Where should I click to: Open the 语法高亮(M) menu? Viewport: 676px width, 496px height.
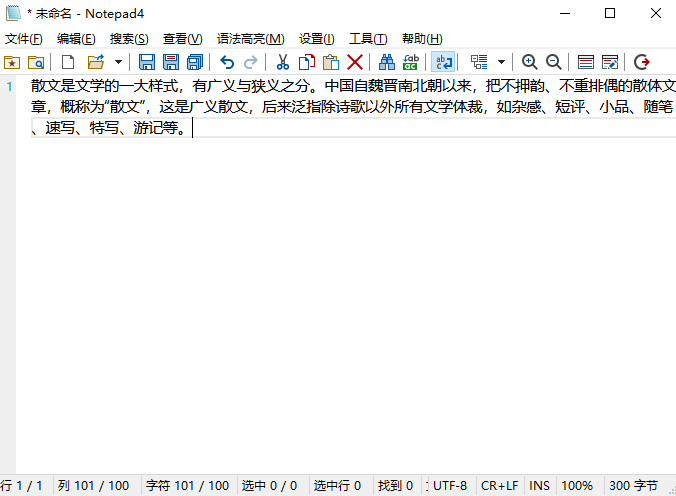[x=250, y=39]
